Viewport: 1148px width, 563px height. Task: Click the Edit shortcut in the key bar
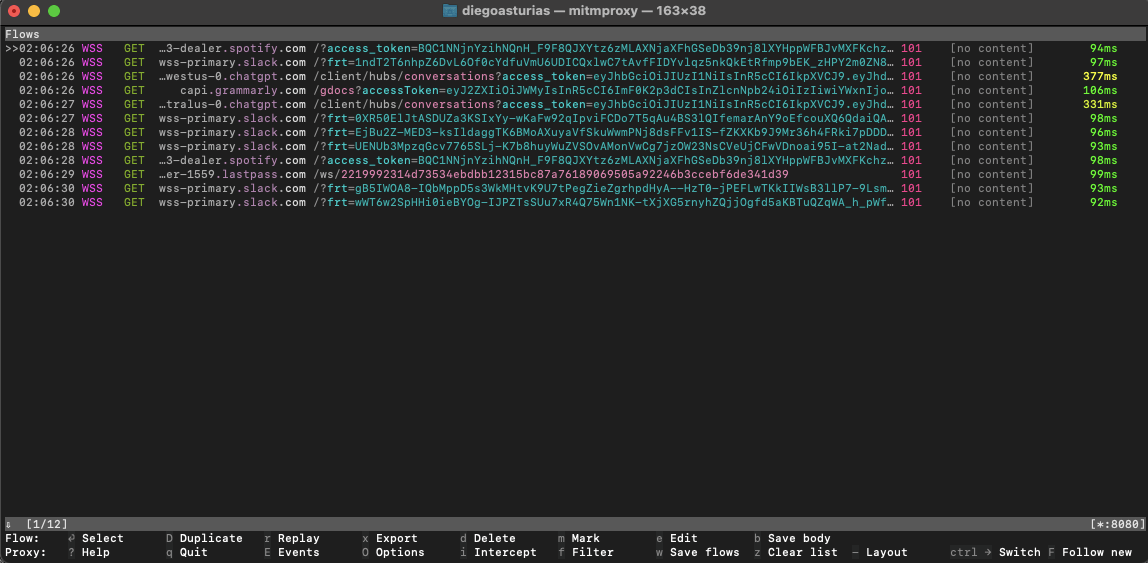pyautogui.click(x=684, y=538)
